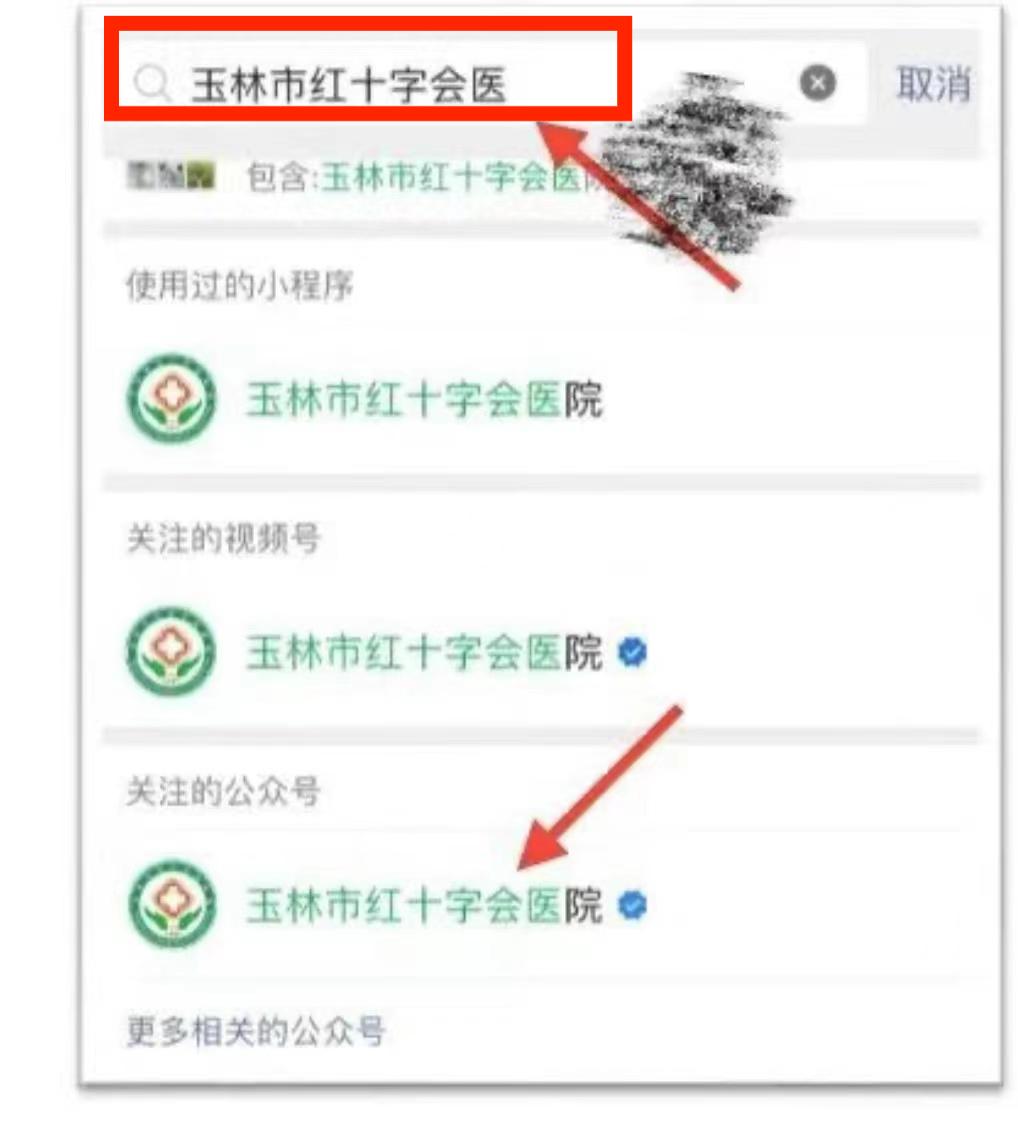The height and width of the screenshot is (1147, 1018).
Task: Clear the search text with X icon
Action: 818,82
